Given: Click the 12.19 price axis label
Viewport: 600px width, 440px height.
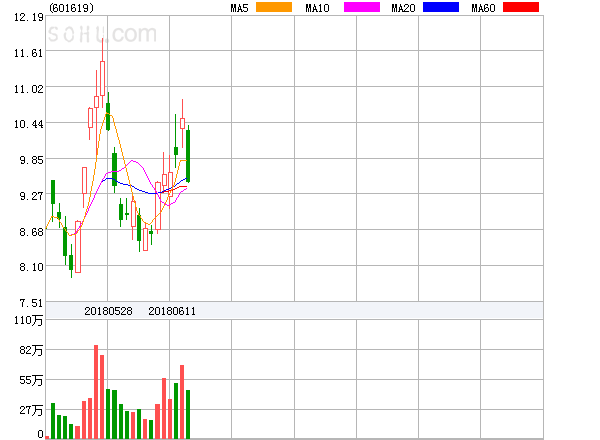Looking at the screenshot, I should 29,17.
